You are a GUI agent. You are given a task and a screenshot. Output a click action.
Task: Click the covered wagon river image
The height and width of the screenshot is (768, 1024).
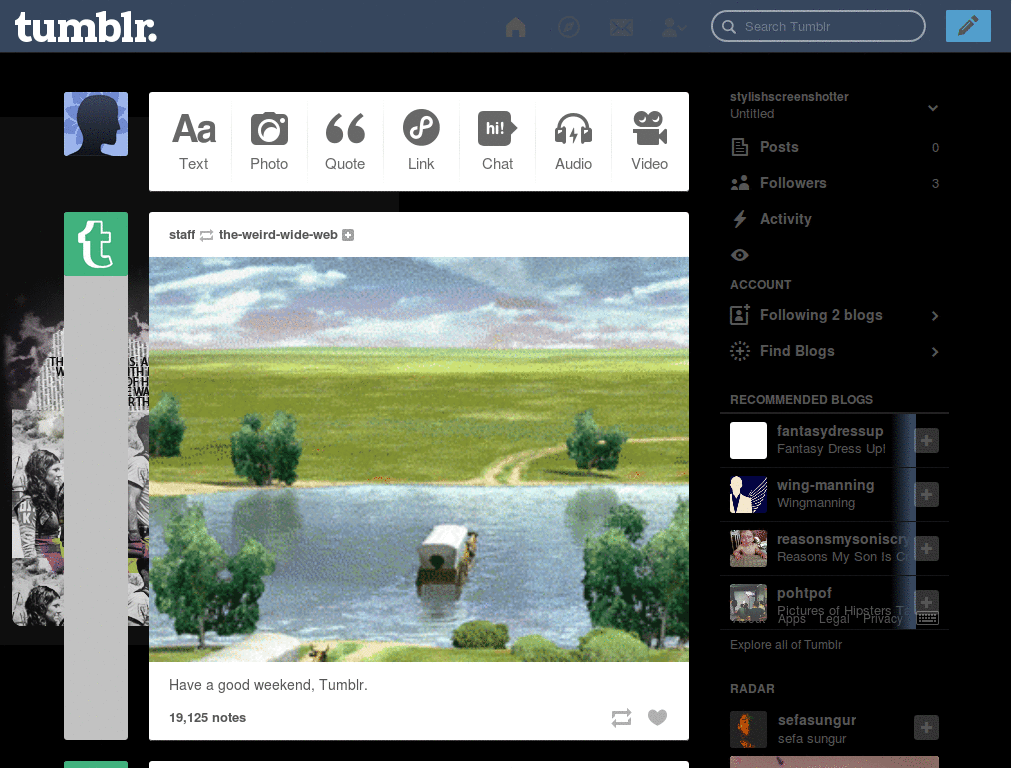pos(419,459)
